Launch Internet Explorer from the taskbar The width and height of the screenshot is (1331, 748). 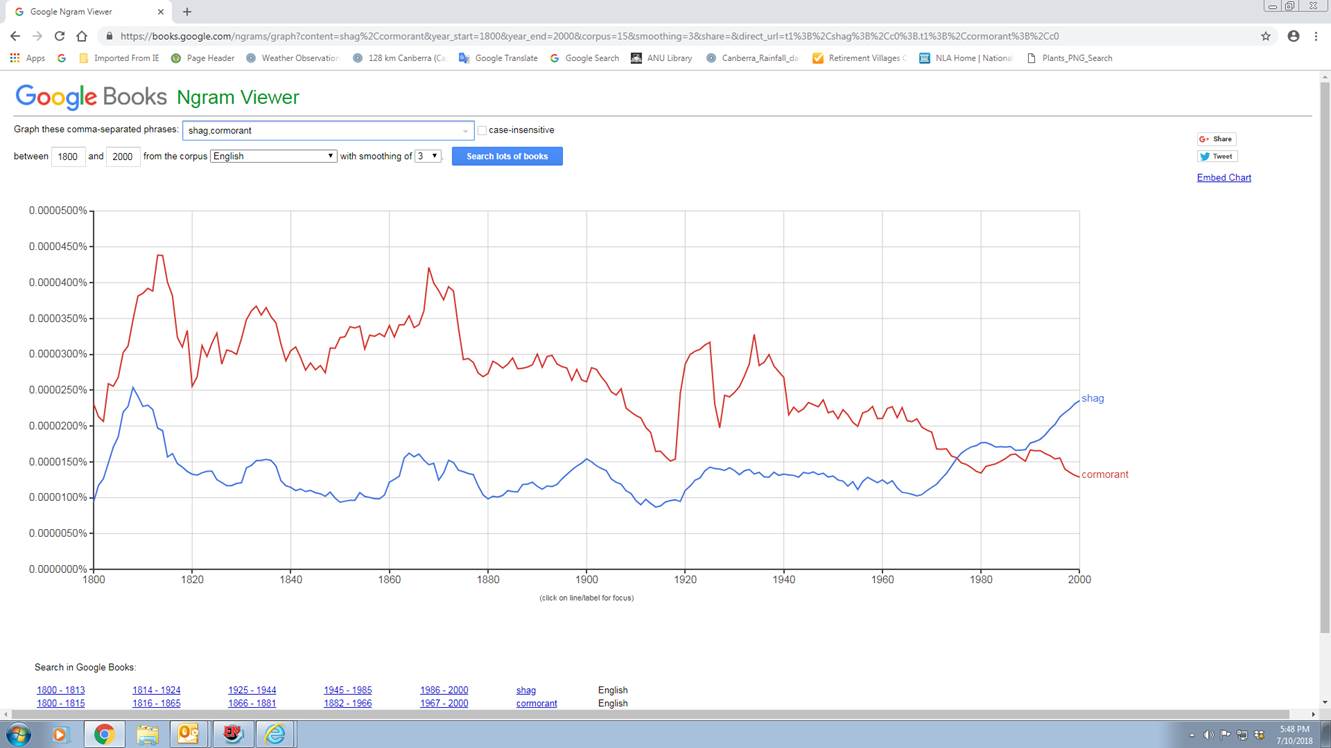tap(275, 734)
